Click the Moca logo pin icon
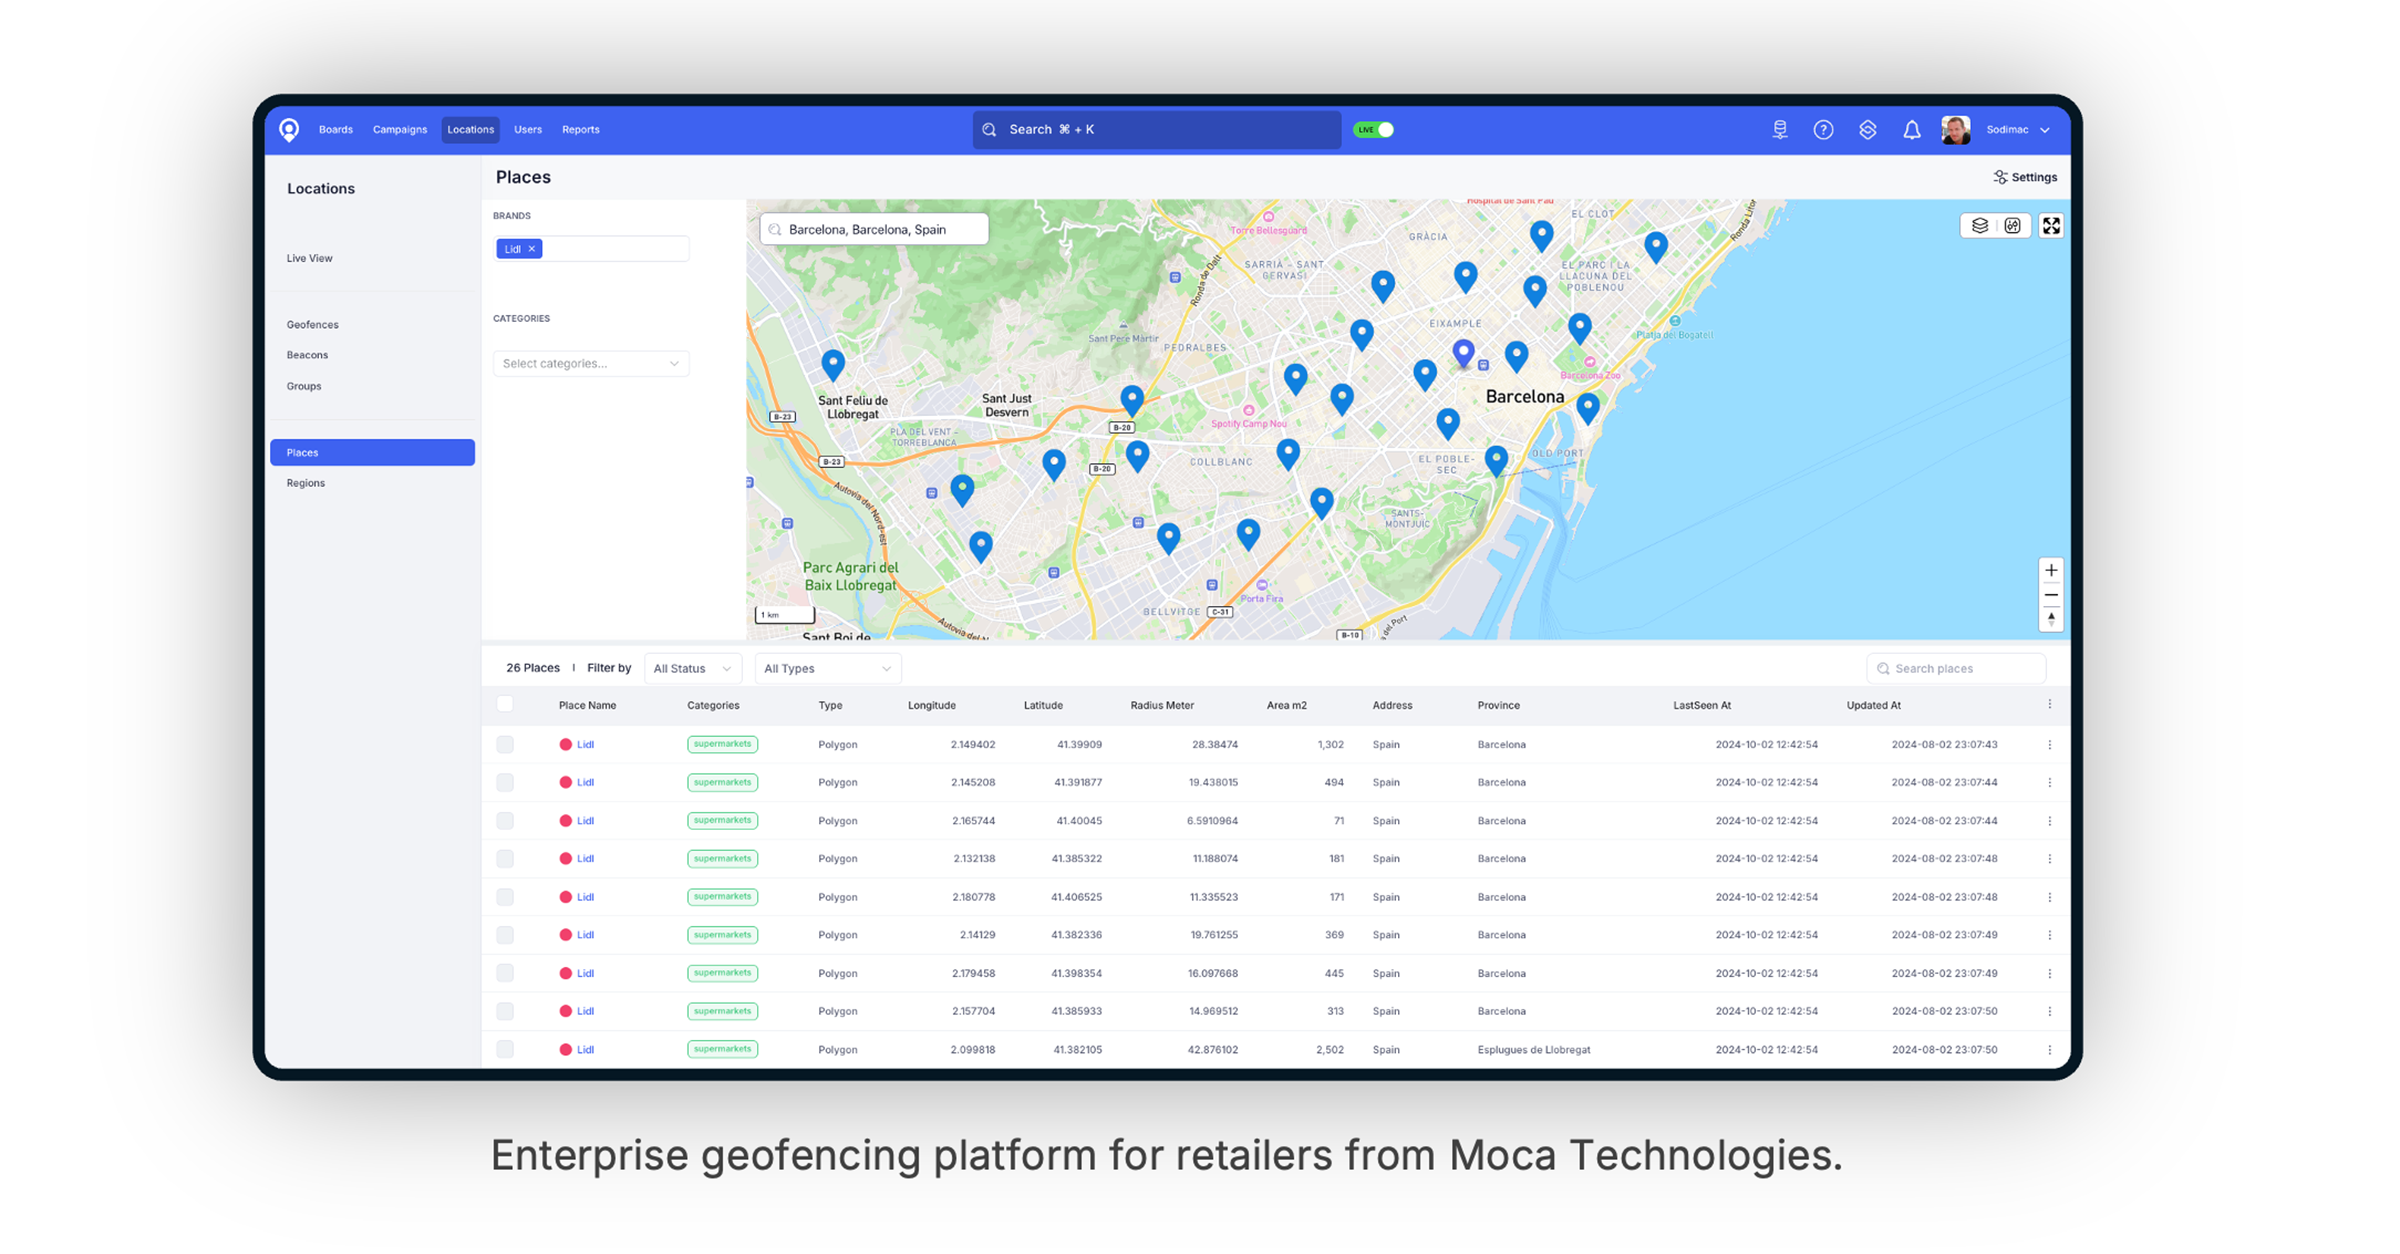The width and height of the screenshot is (2400, 1254). click(x=290, y=129)
